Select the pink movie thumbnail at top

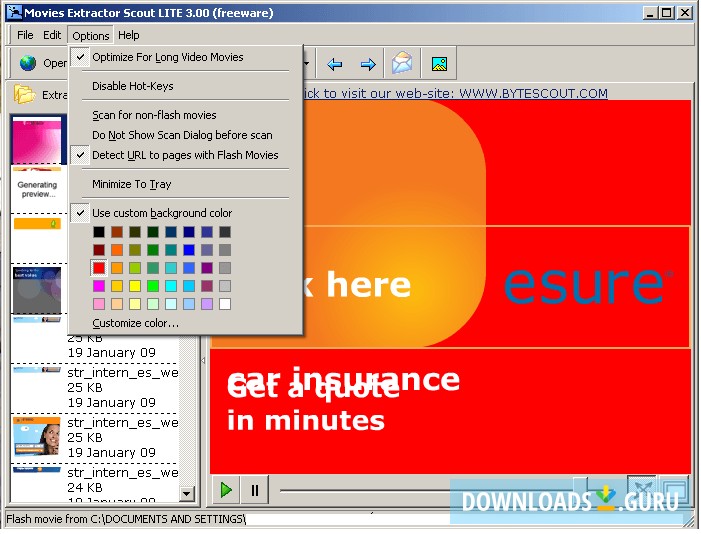[37, 140]
